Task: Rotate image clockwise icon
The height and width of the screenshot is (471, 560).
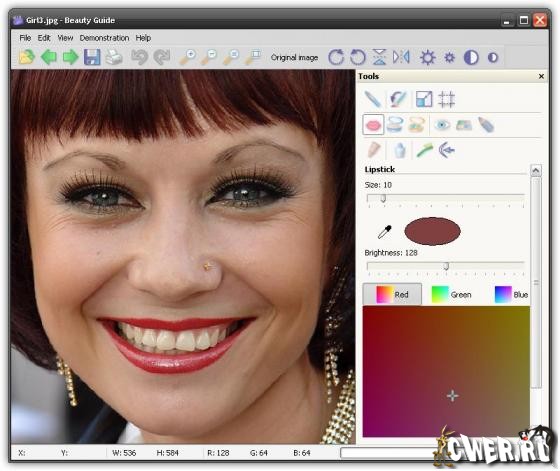Action: (336, 57)
